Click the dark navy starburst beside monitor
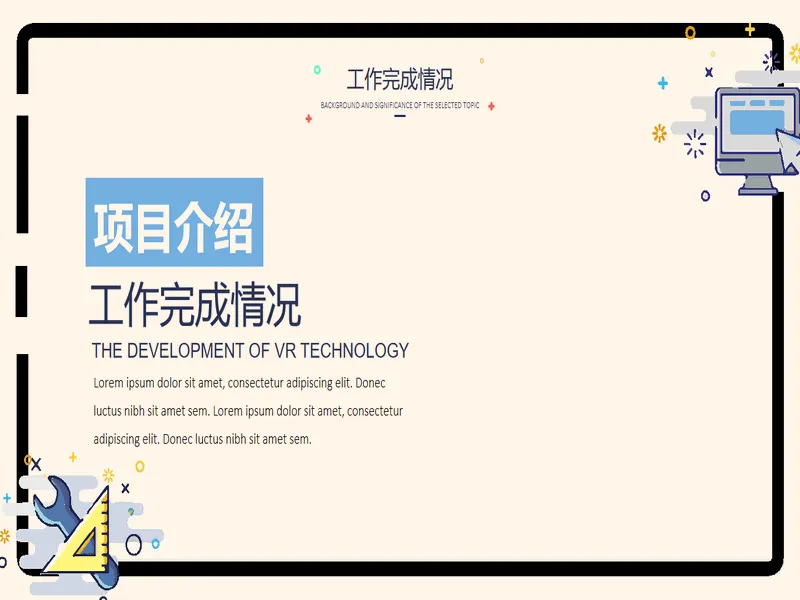Image resolution: width=800 pixels, height=600 pixels. click(x=695, y=143)
